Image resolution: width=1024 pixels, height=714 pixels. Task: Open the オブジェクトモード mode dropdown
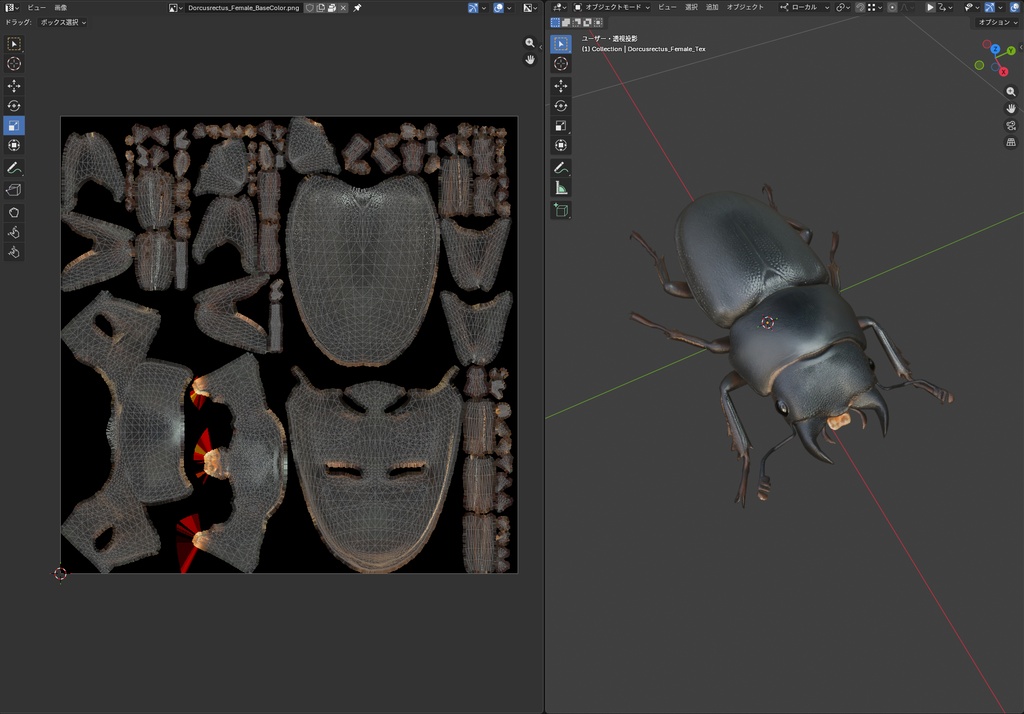[x=611, y=7]
